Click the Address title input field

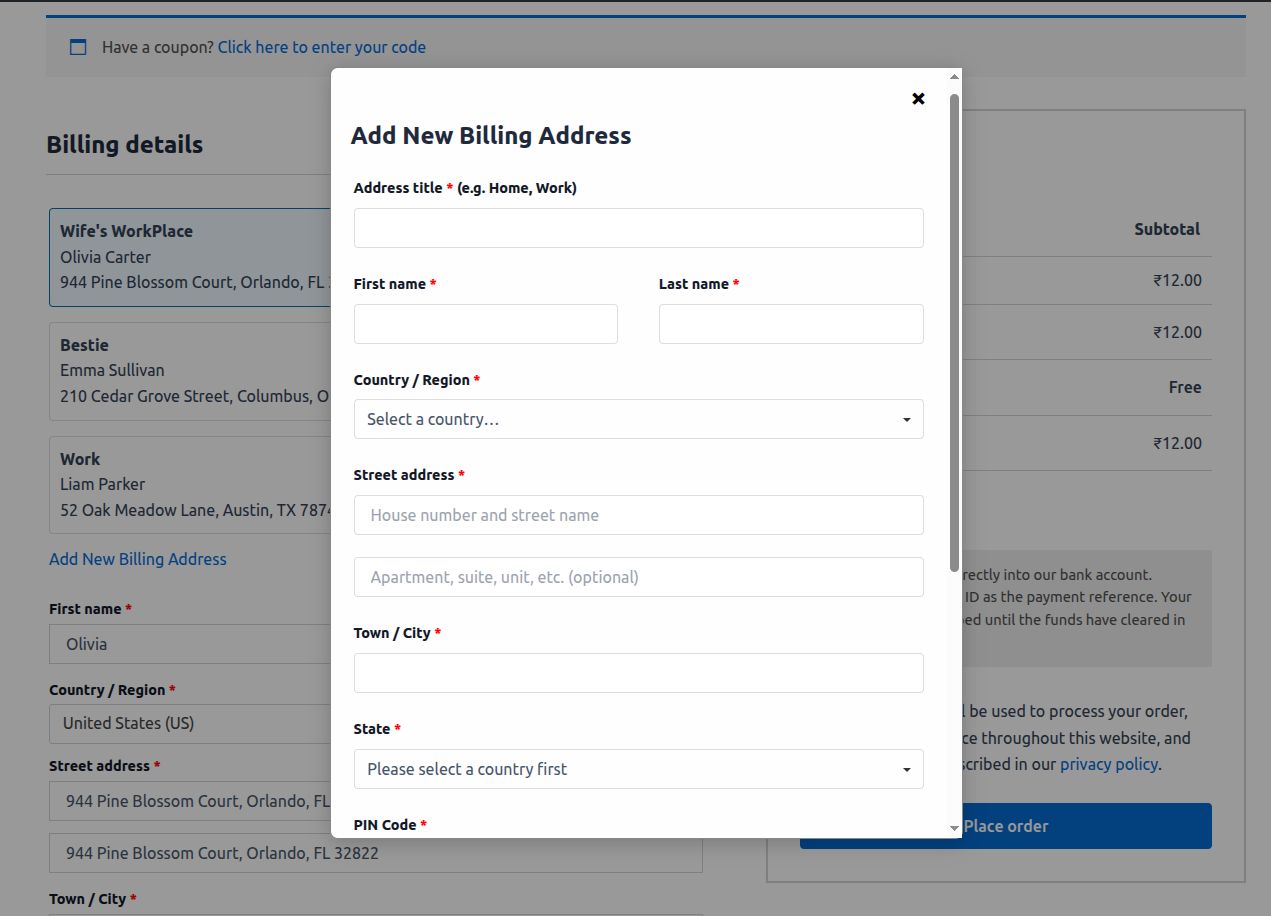pyautogui.click(x=638, y=228)
